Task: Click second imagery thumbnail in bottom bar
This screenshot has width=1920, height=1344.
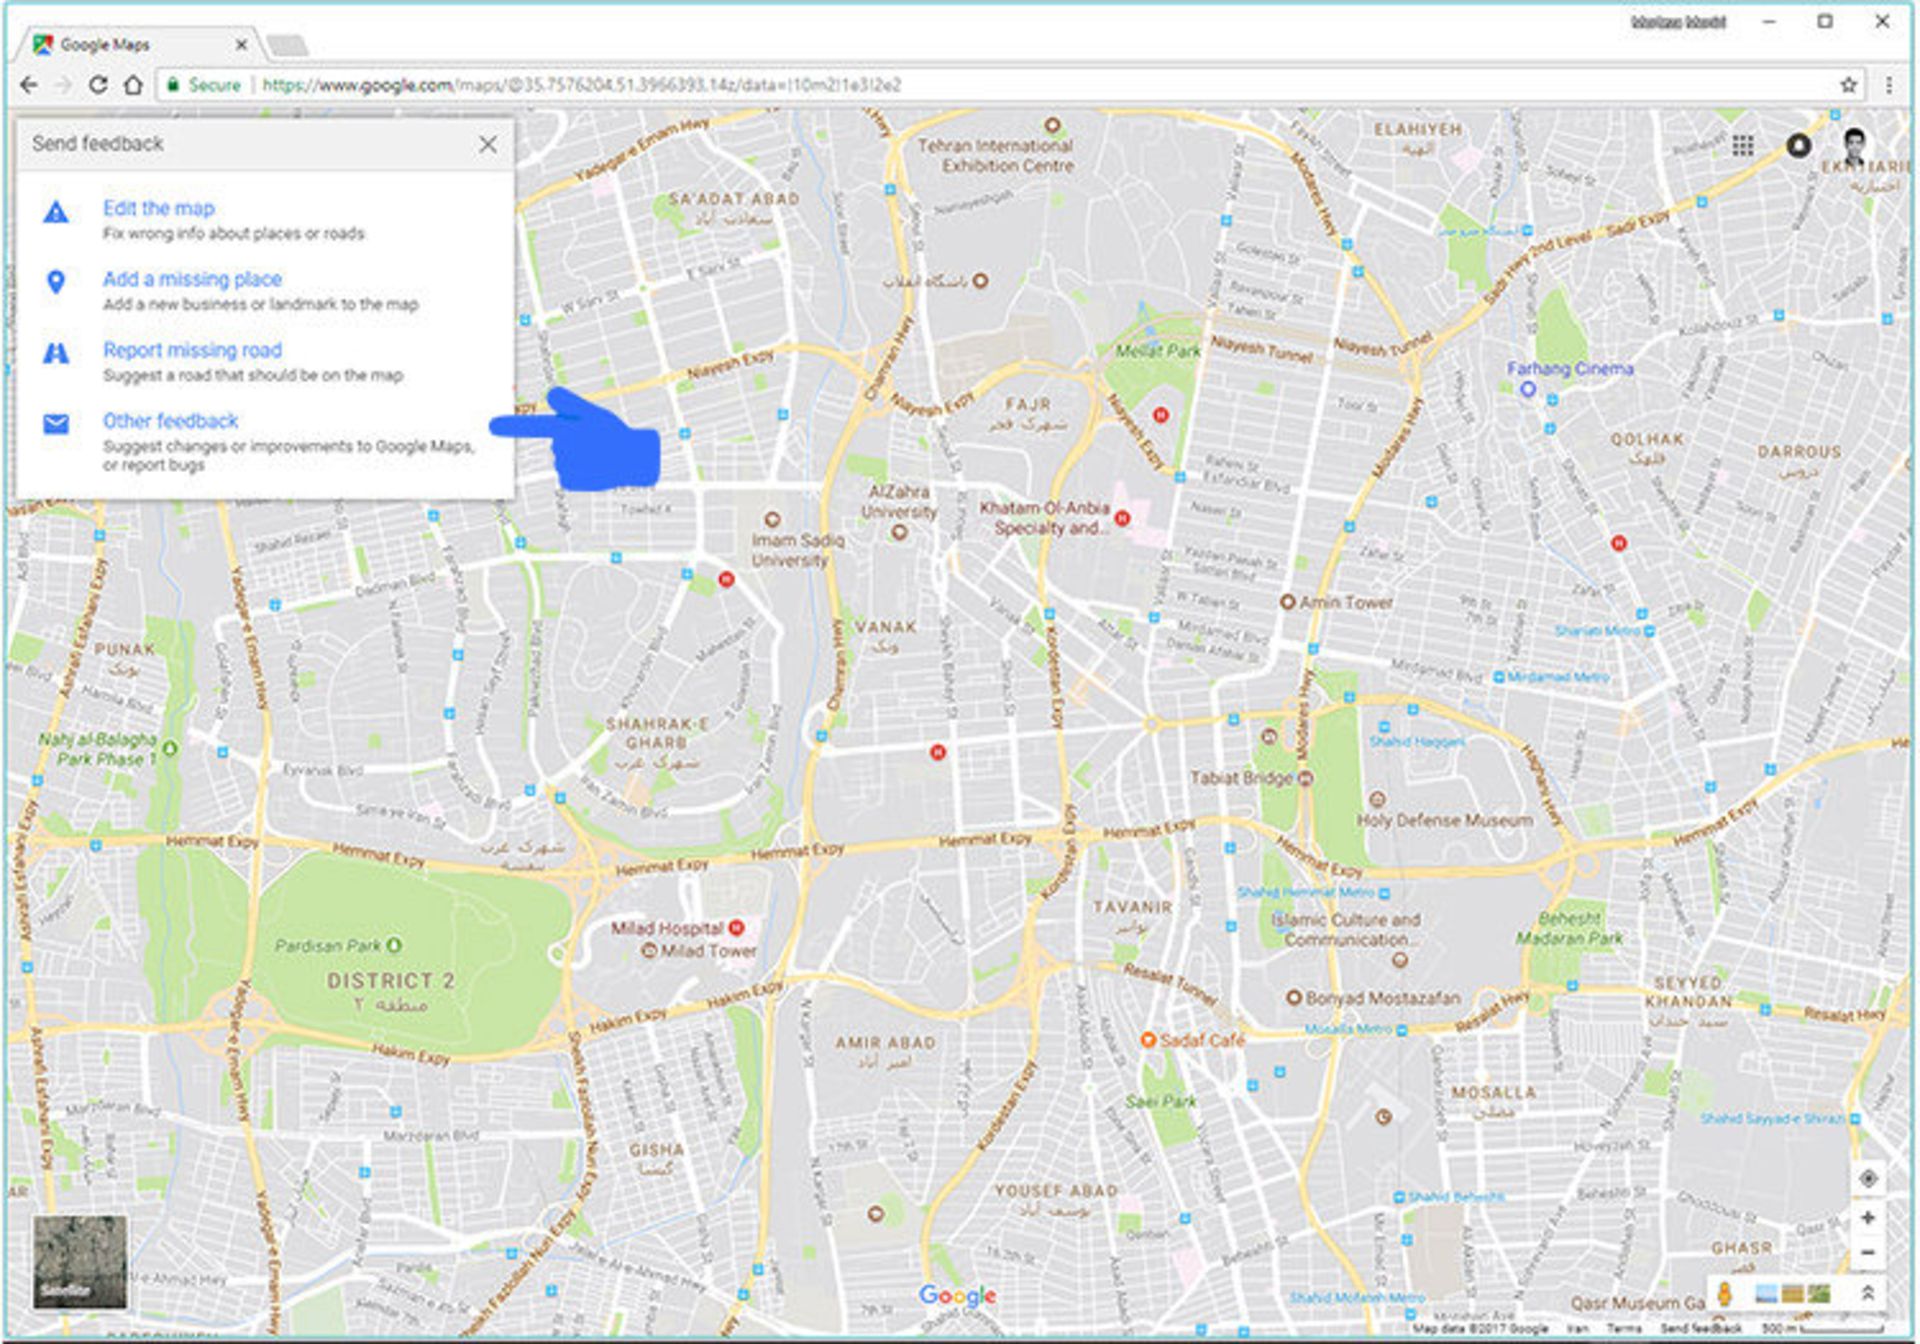Action: click(1793, 1294)
